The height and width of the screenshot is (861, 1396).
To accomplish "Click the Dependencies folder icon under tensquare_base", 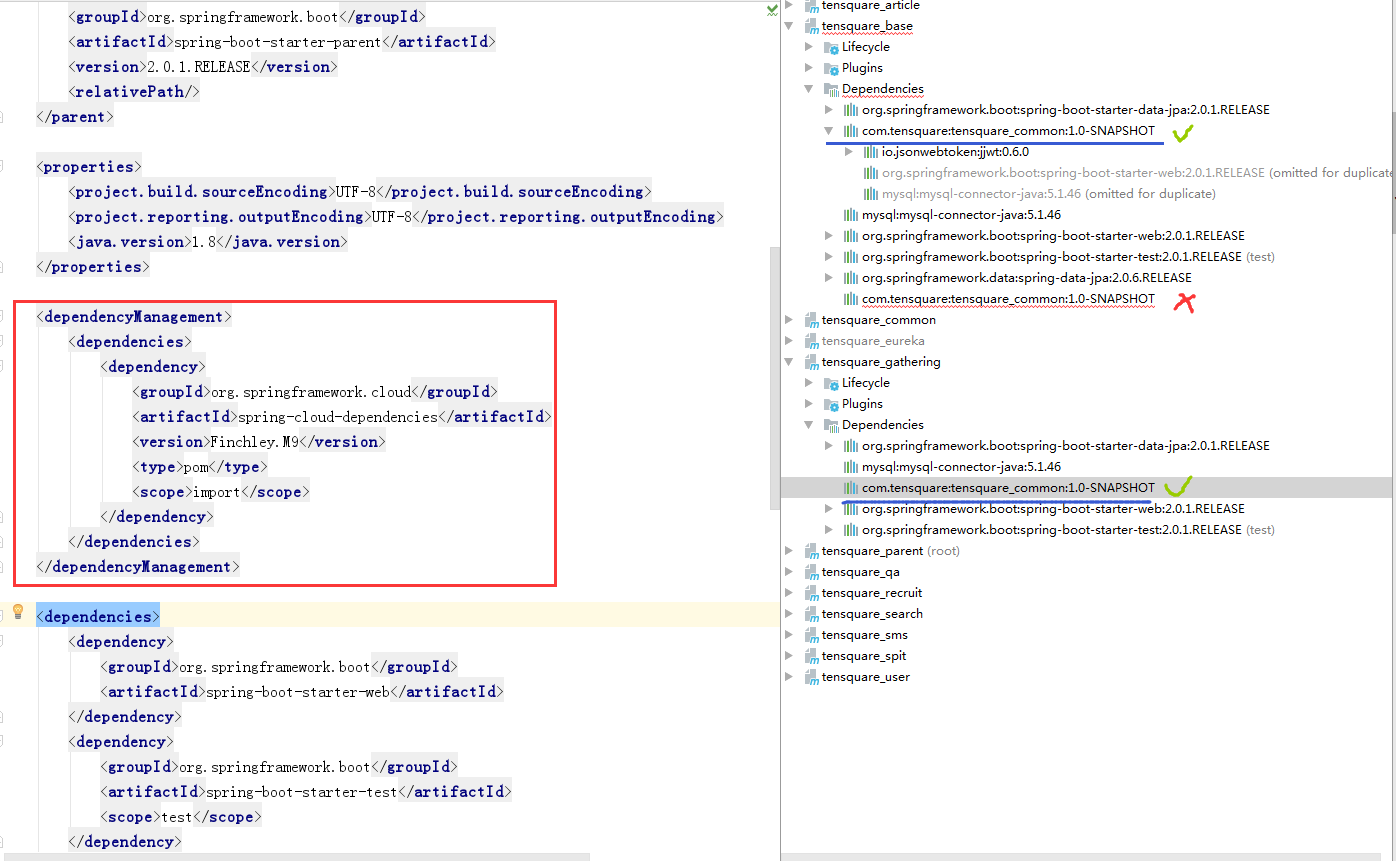I will [832, 89].
